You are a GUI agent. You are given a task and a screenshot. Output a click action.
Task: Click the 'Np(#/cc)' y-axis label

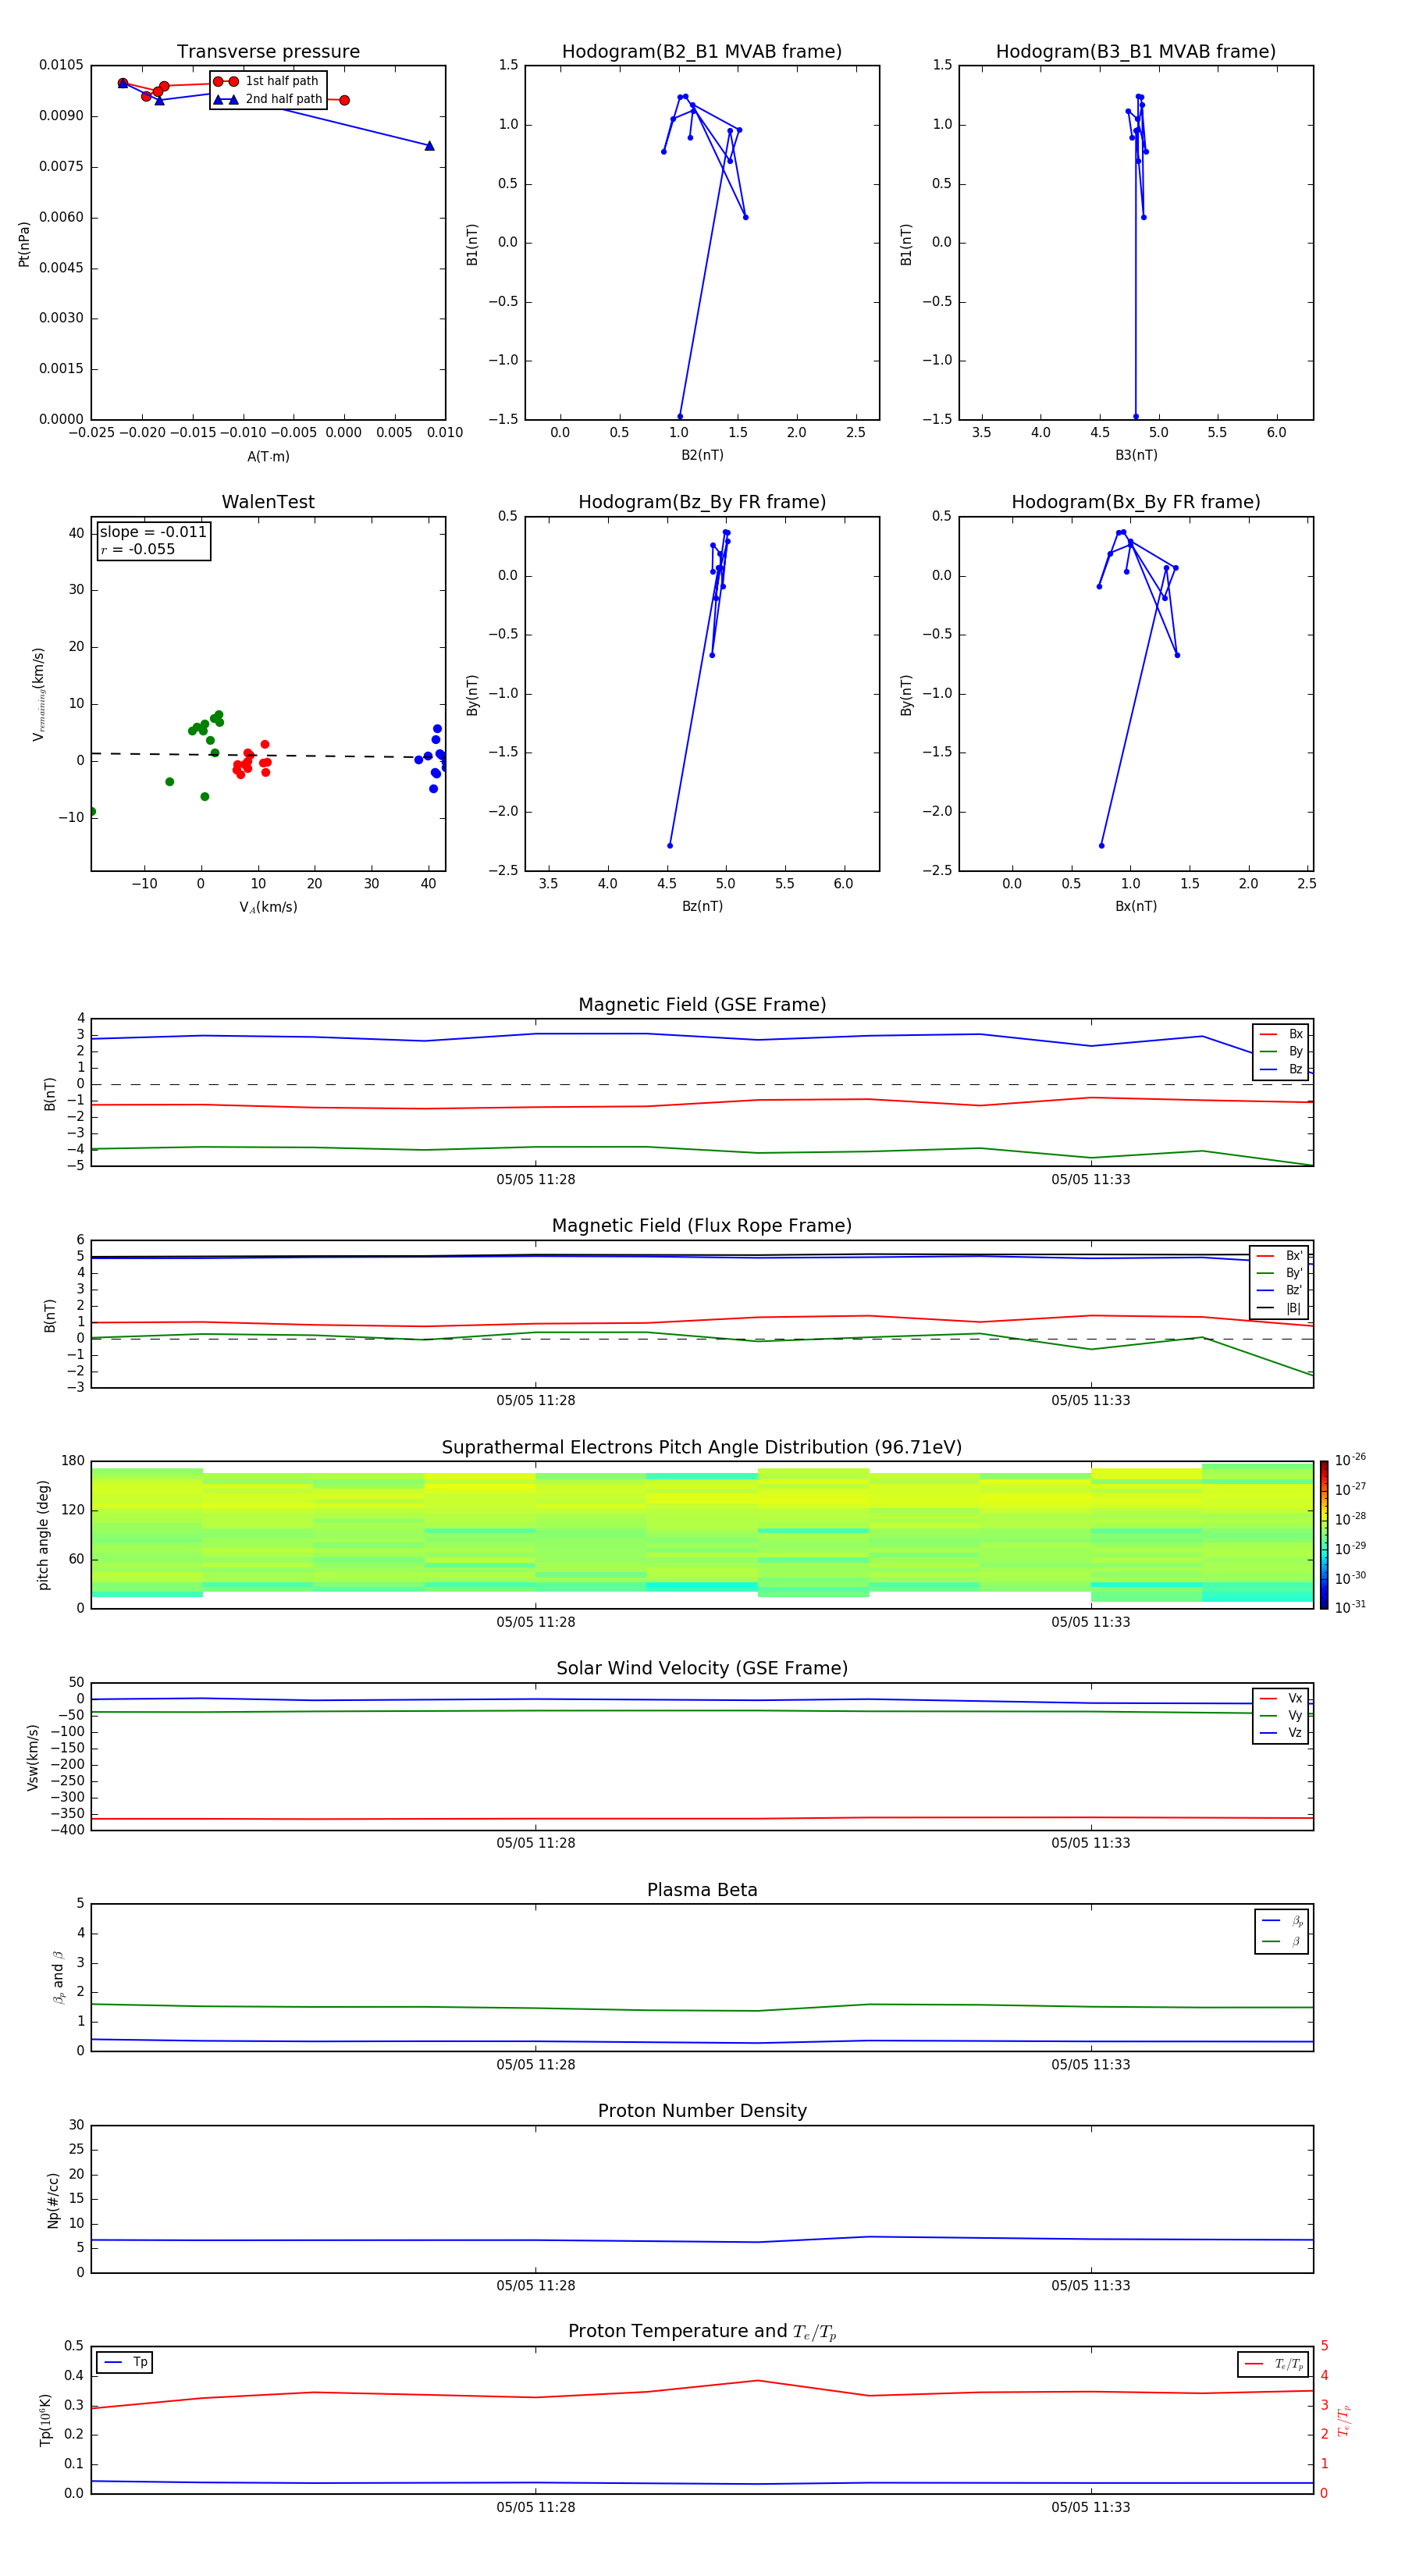pyautogui.click(x=53, y=2200)
